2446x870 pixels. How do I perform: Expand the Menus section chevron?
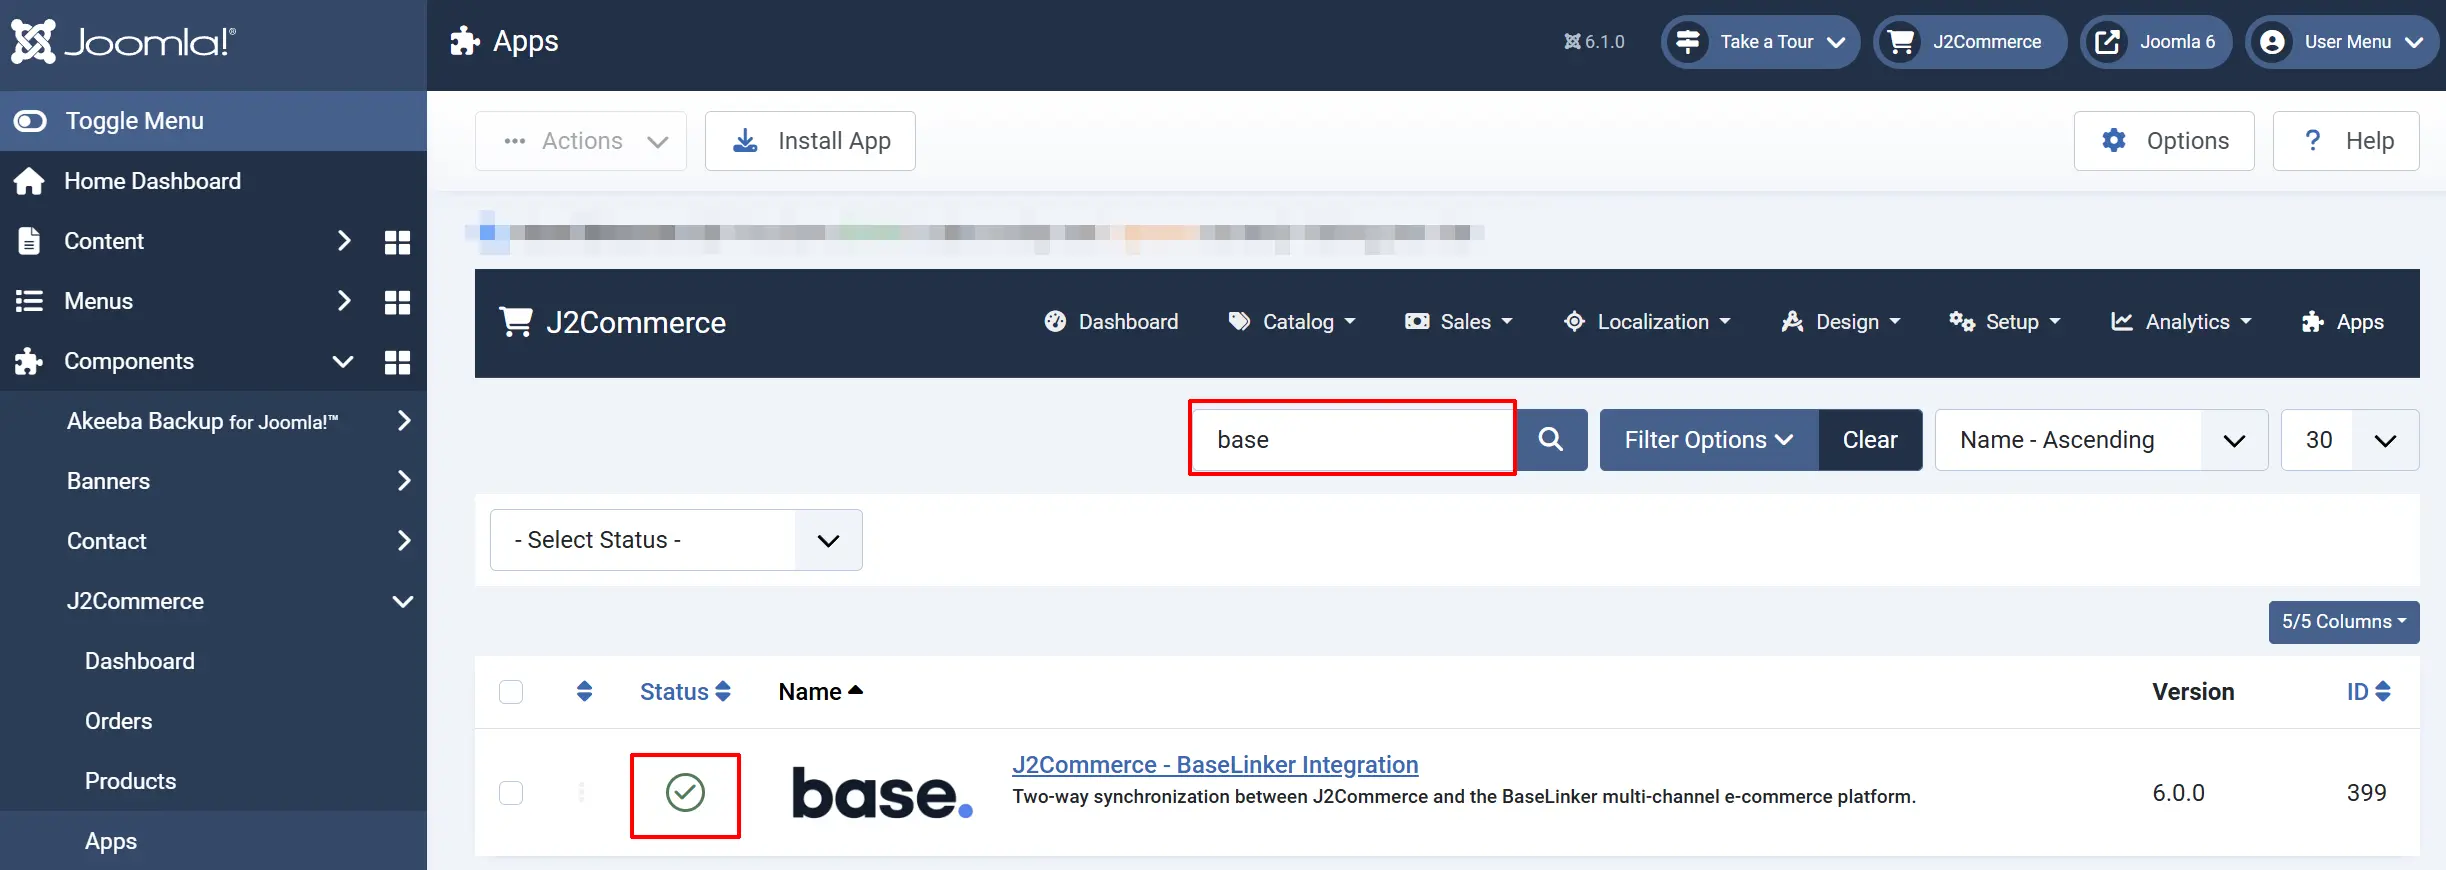point(343,301)
